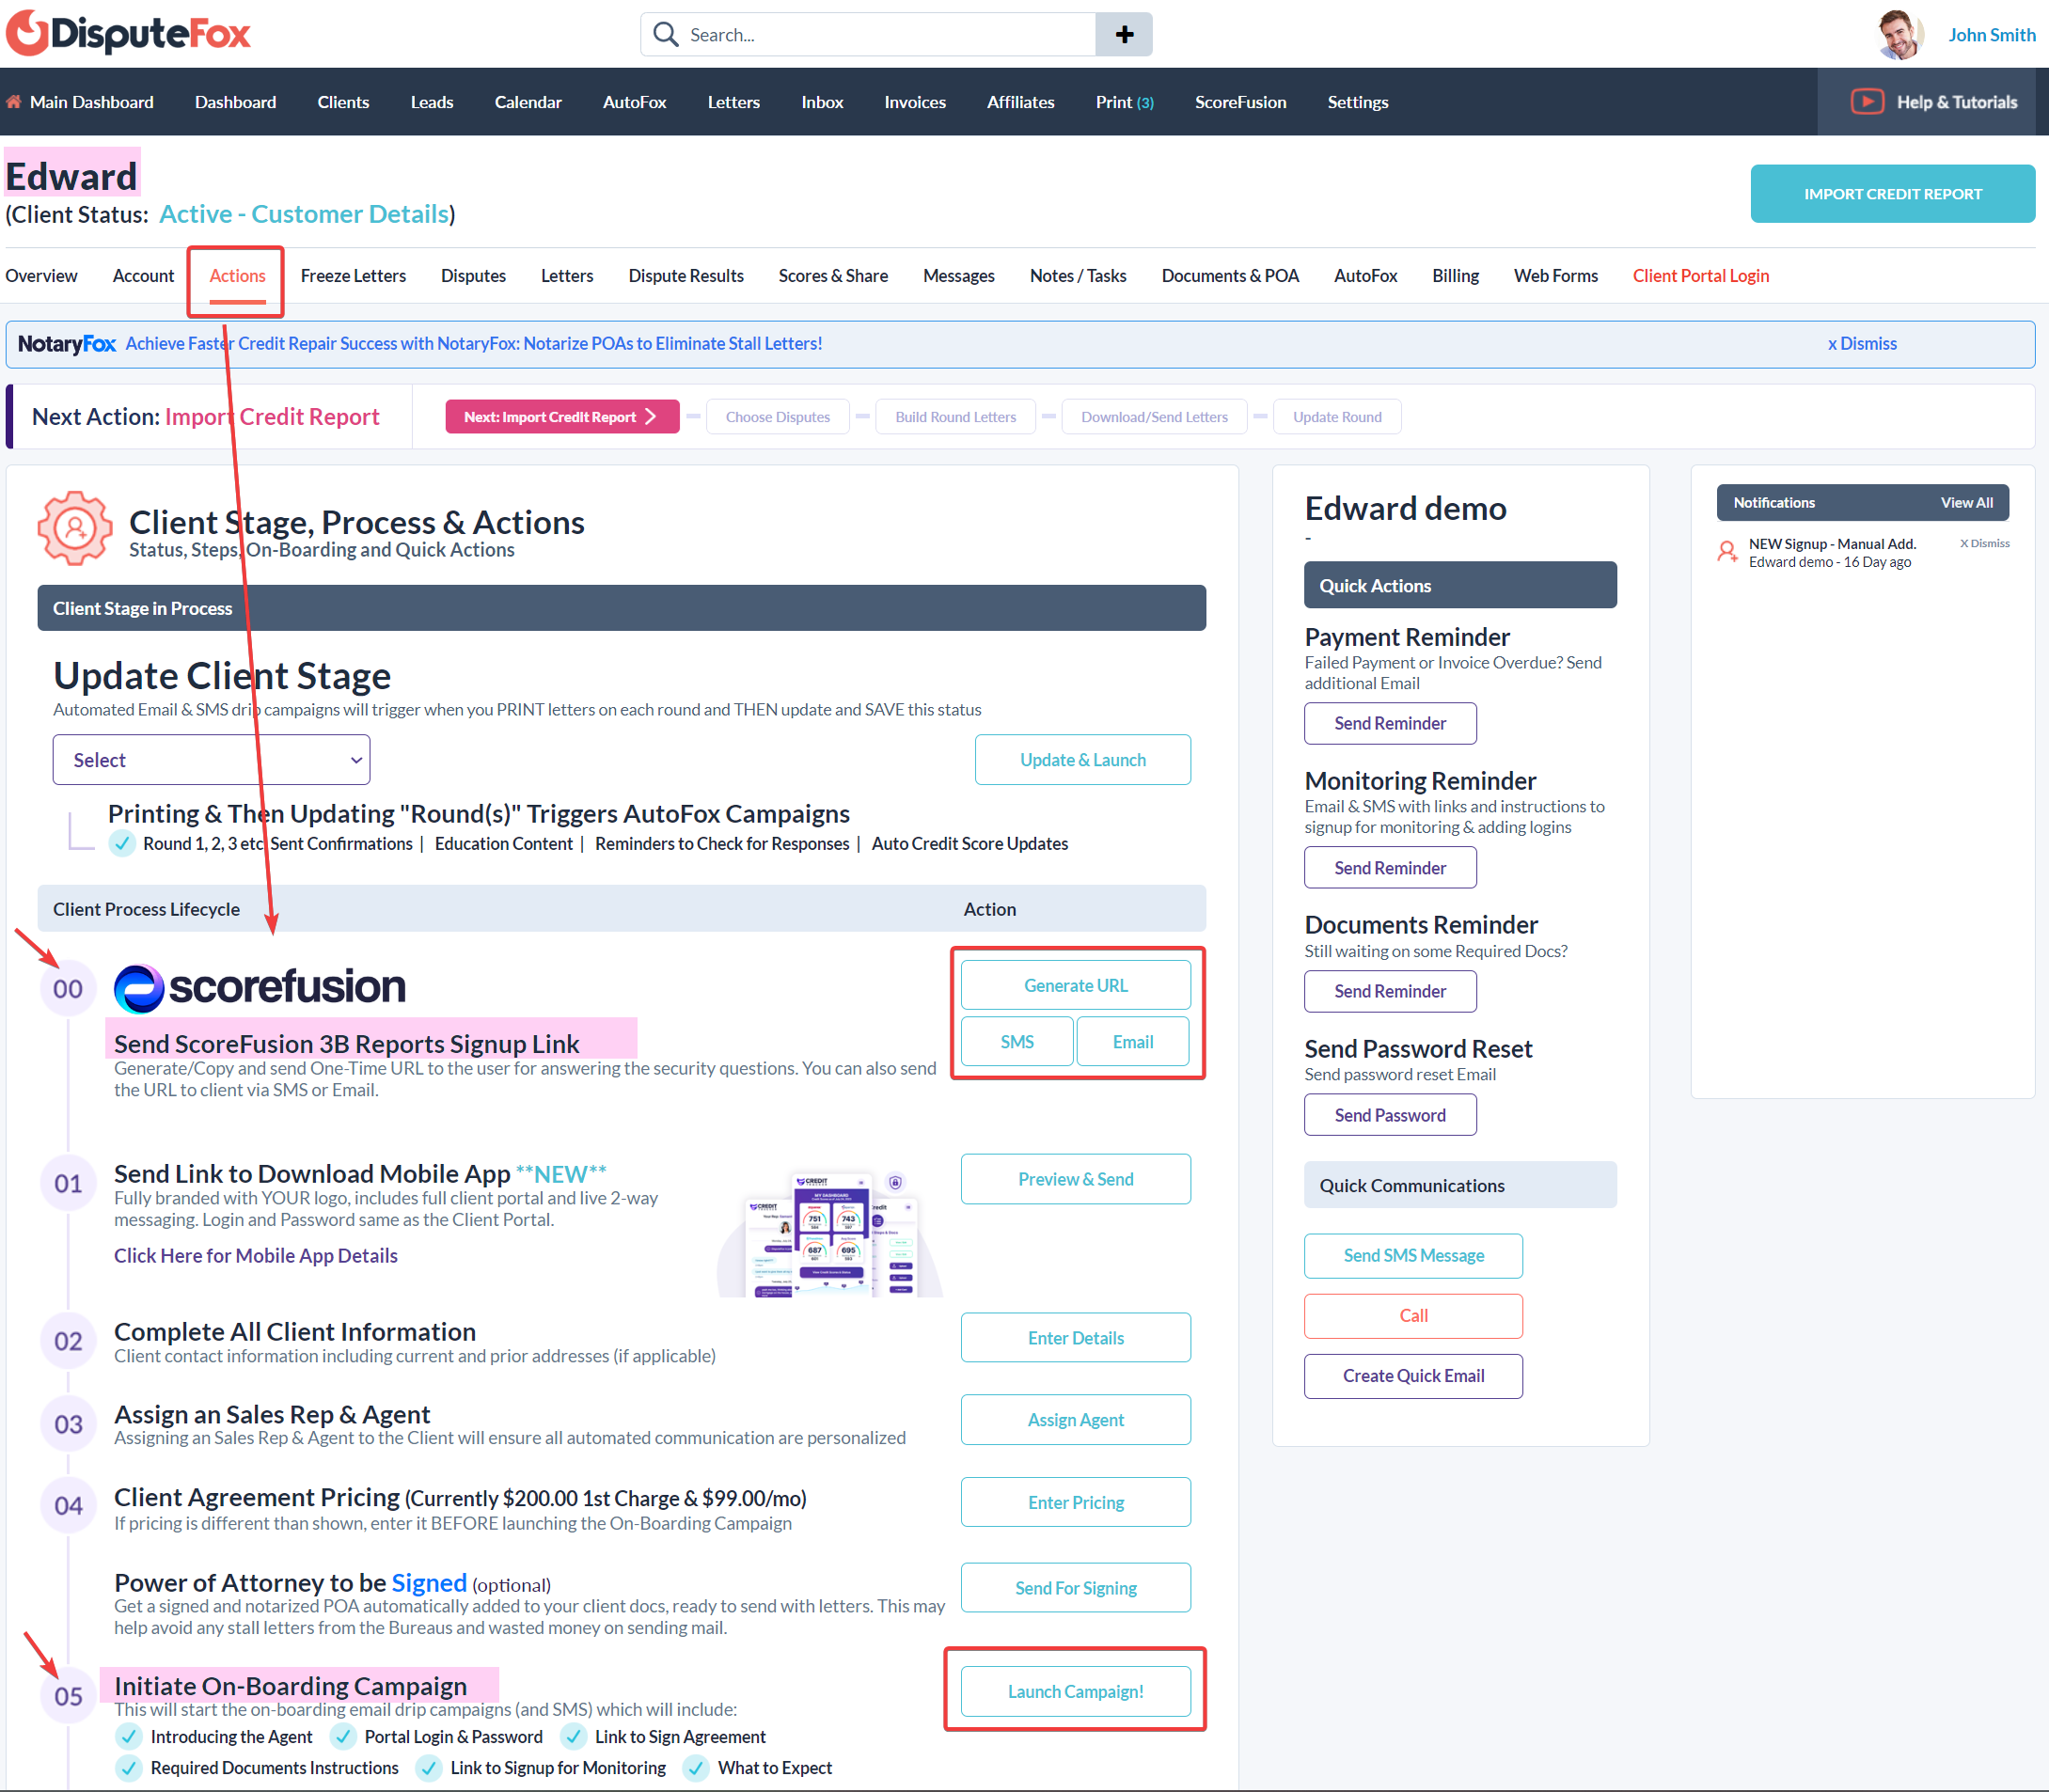Screen dimensions: 2049x1792
Task: Open the ScoreFusion menu item
Action: (x=1240, y=102)
